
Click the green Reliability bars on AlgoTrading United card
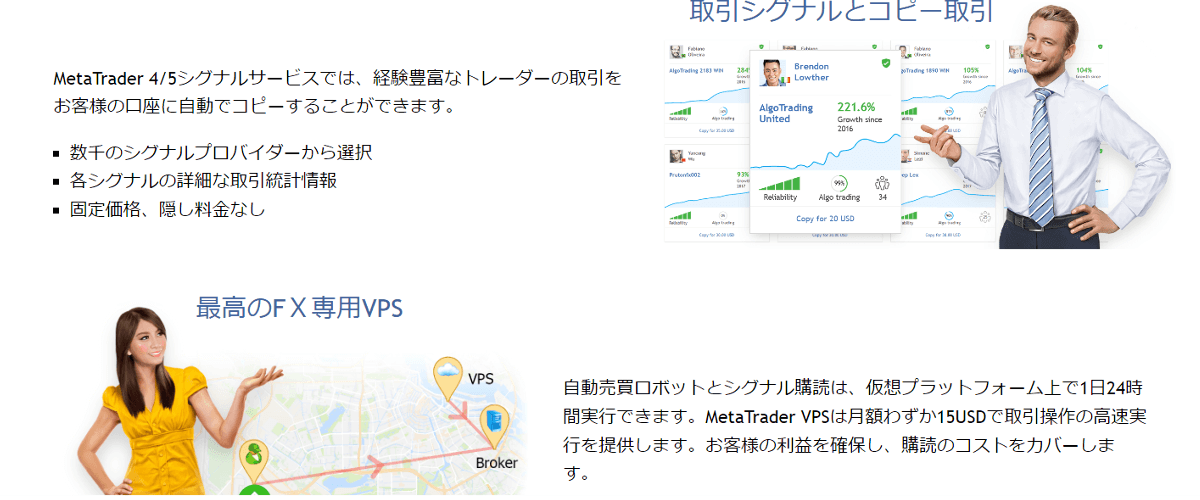780,183
